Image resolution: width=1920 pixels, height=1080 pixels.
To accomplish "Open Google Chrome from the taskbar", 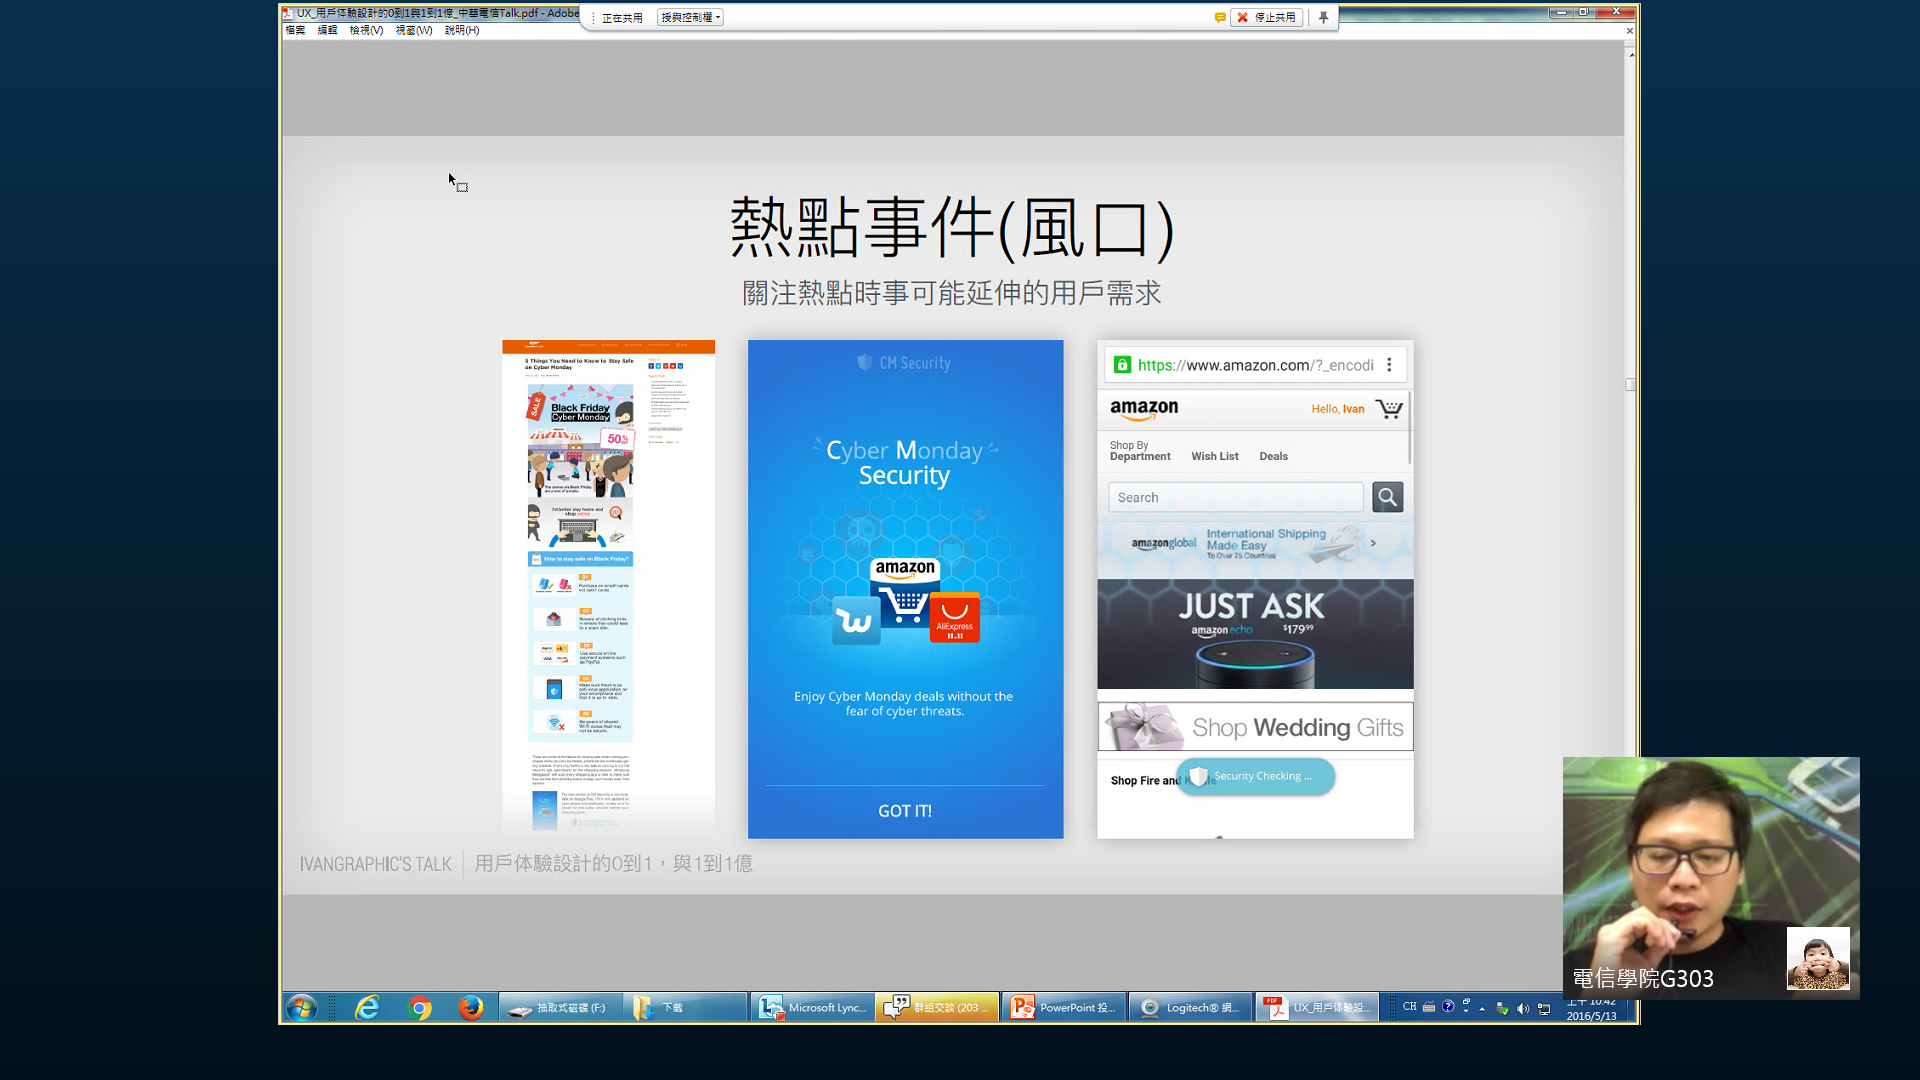I will [420, 1007].
